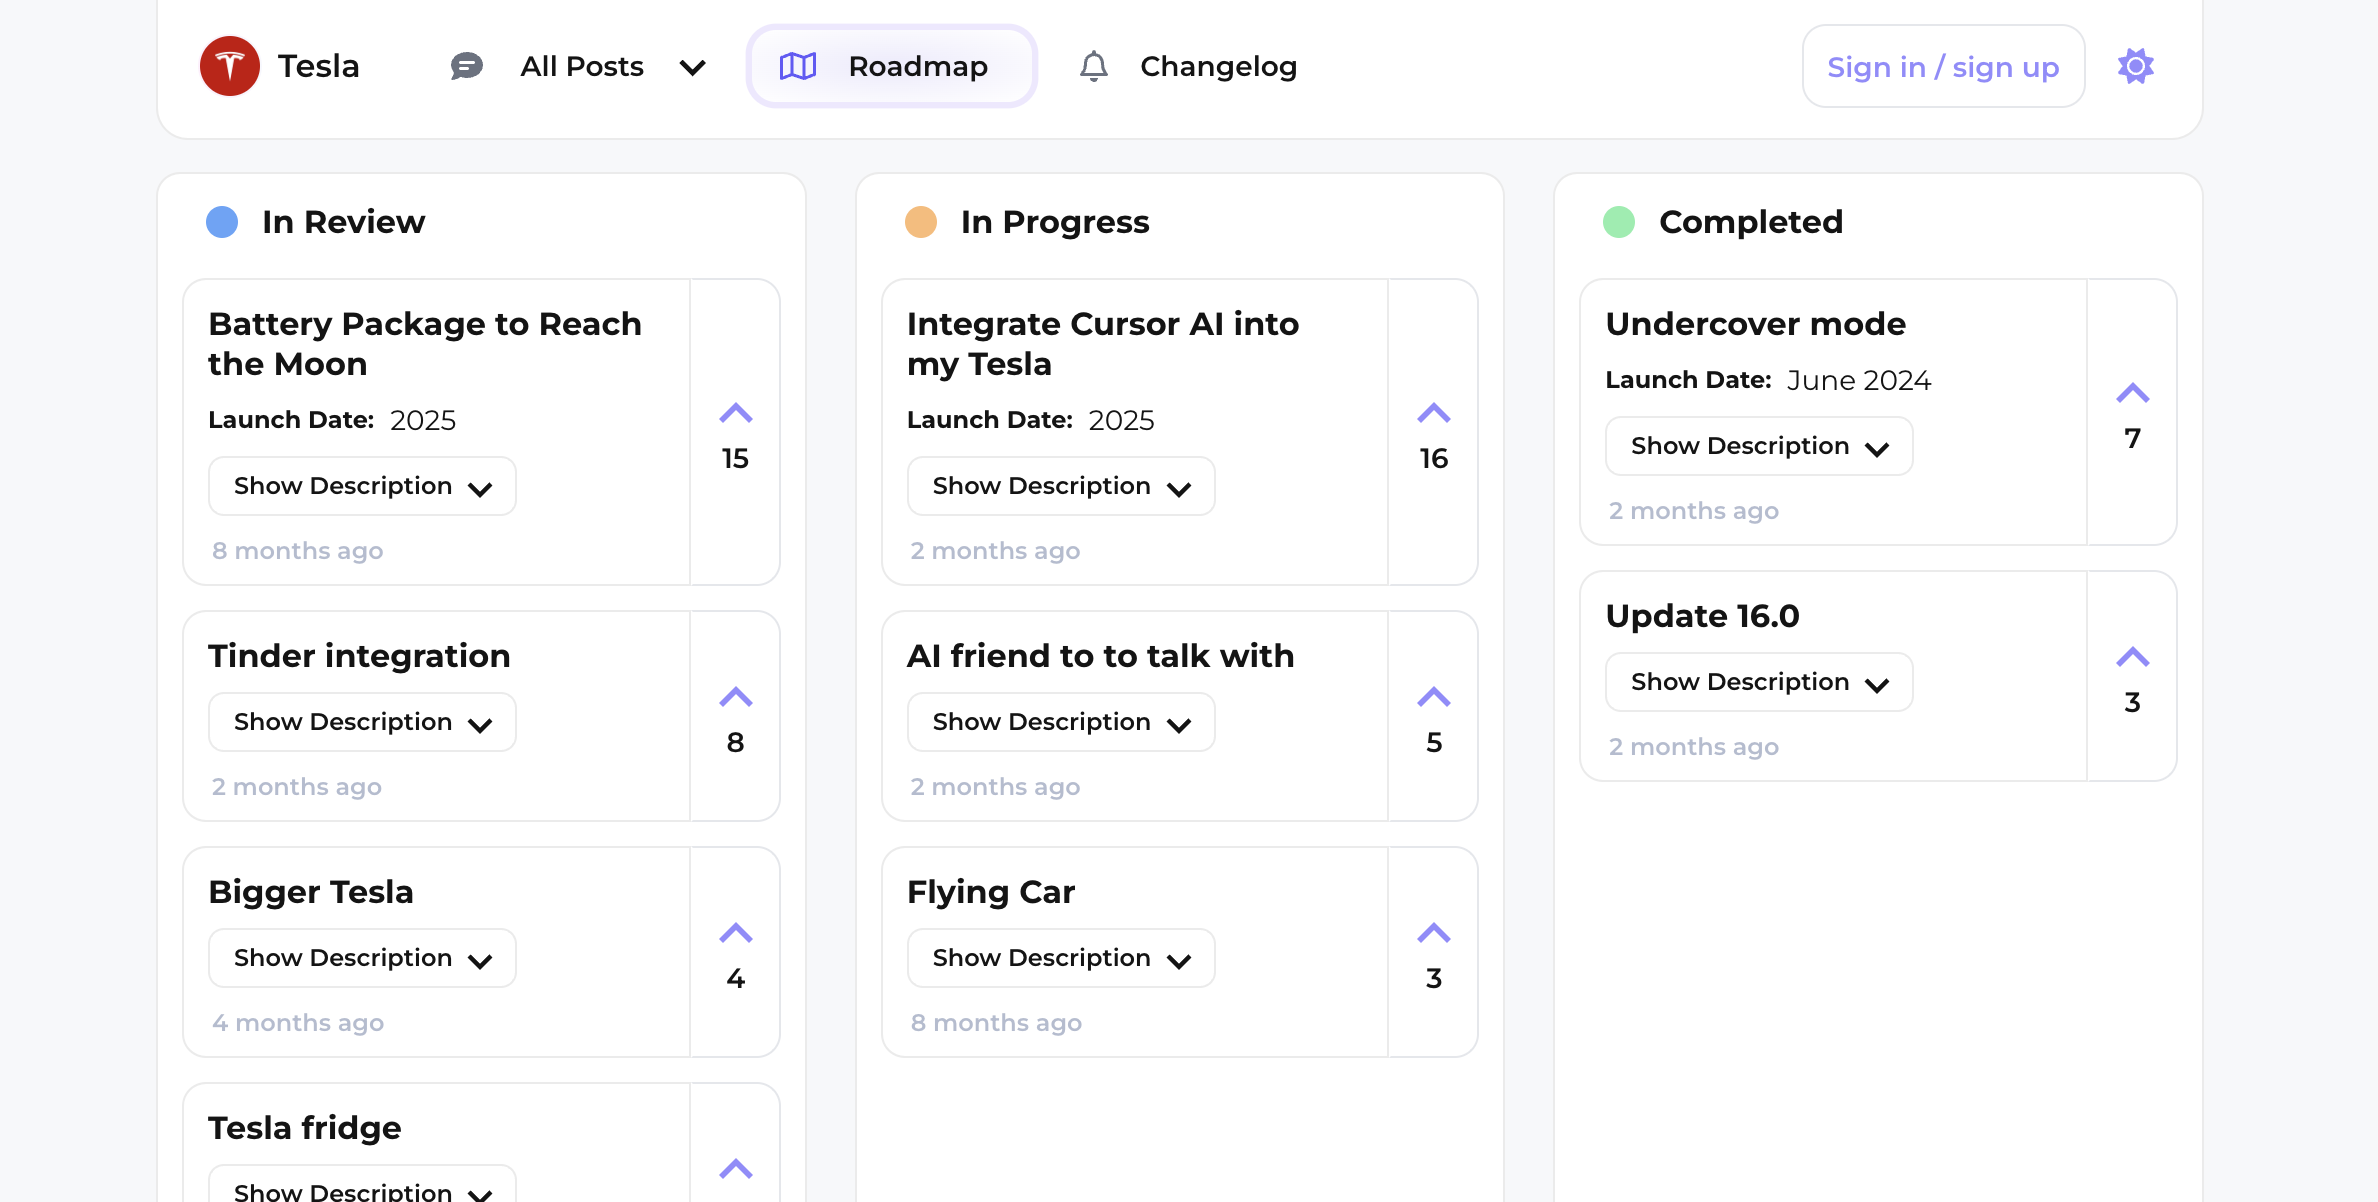Click the green Completed status dot
The width and height of the screenshot is (2378, 1202).
click(x=1620, y=222)
